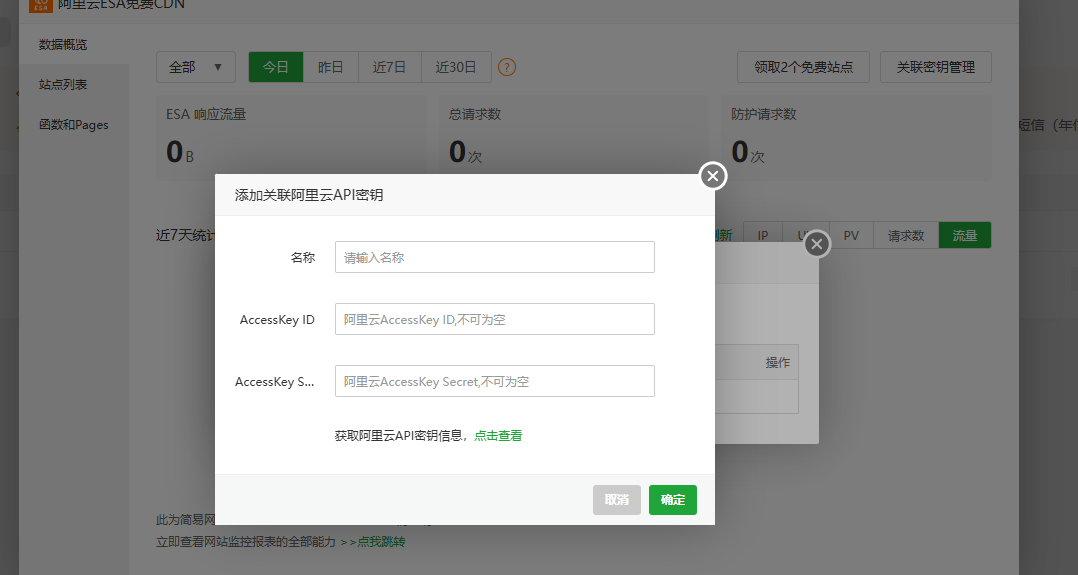Close the add API key dialog
Viewport: 1078px width, 575px height.
click(x=712, y=176)
